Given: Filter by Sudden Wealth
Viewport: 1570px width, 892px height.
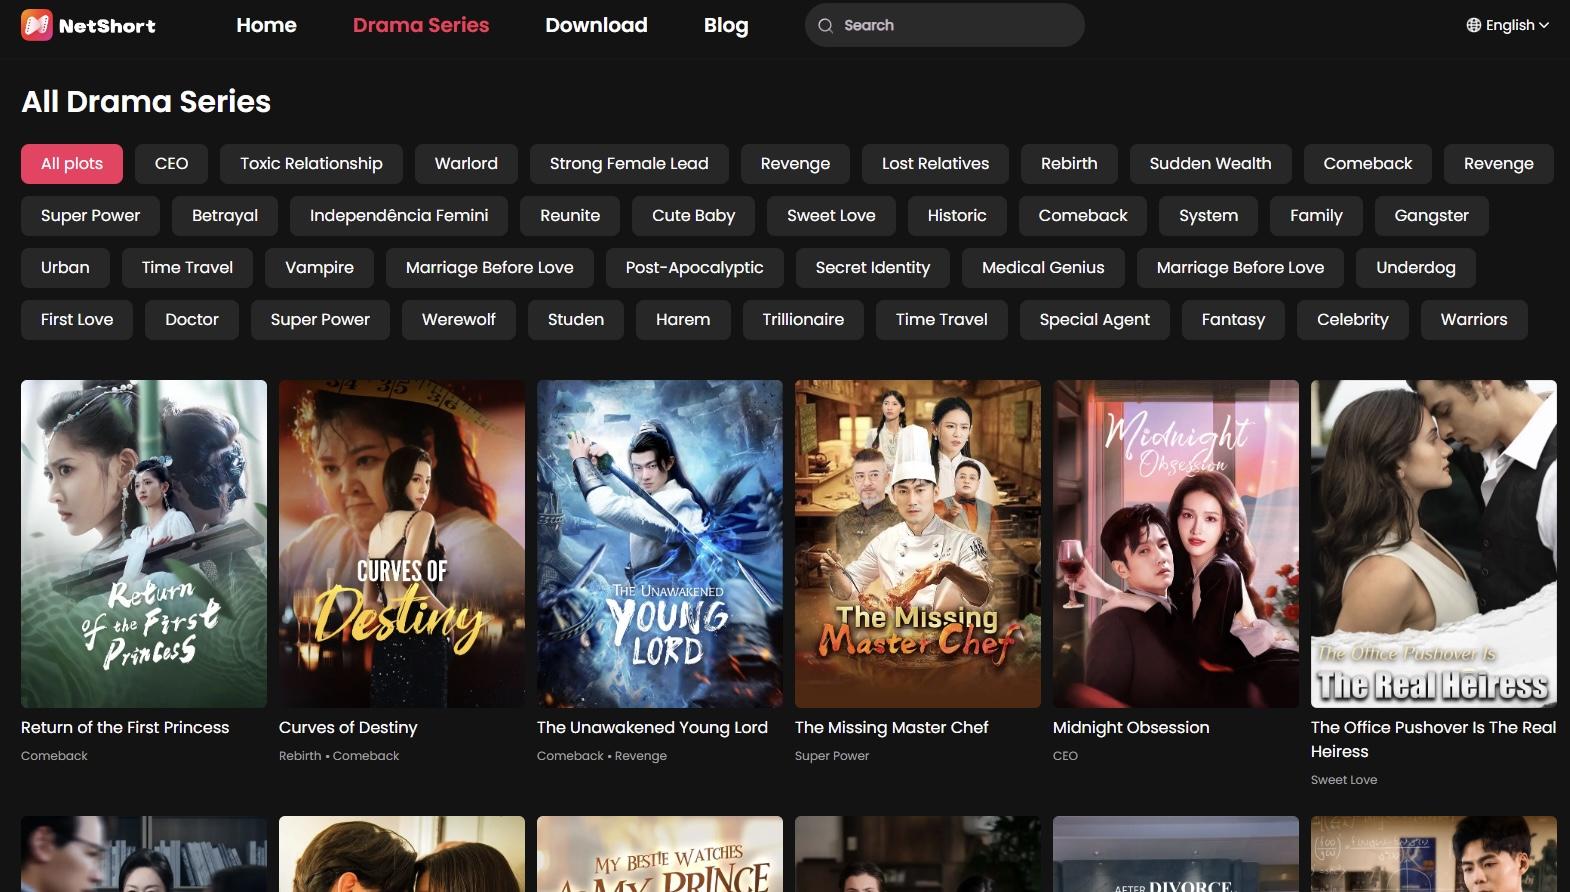Looking at the screenshot, I should [x=1211, y=164].
